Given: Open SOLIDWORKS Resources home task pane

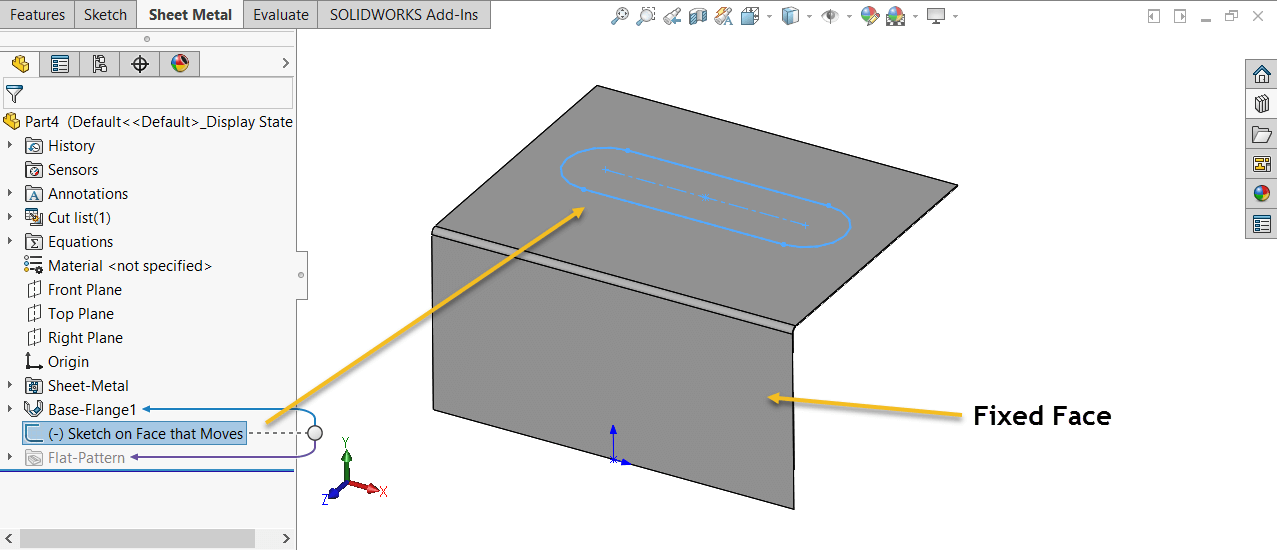Looking at the screenshot, I should click(1261, 74).
